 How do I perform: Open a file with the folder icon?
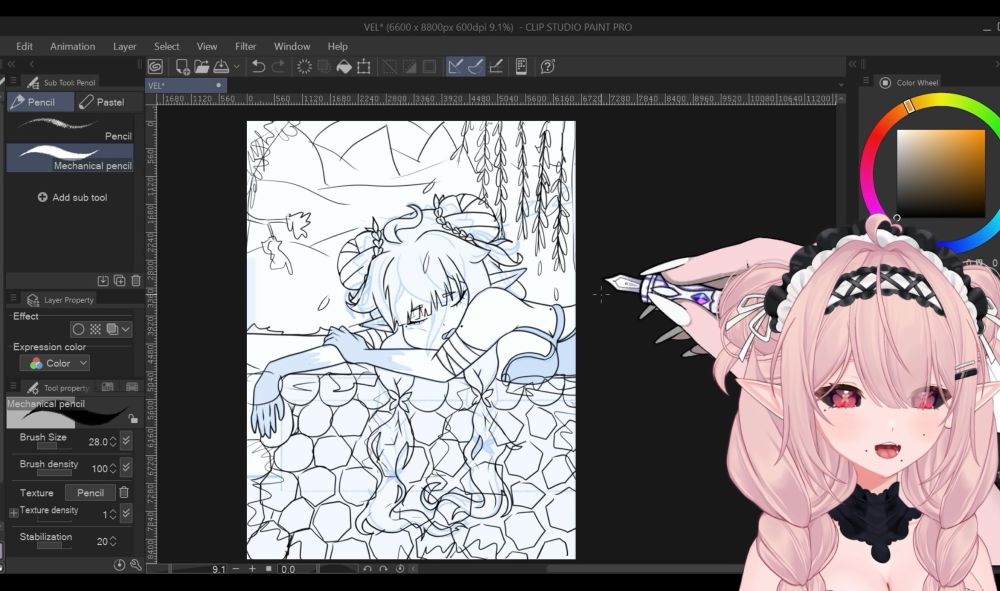[x=202, y=66]
